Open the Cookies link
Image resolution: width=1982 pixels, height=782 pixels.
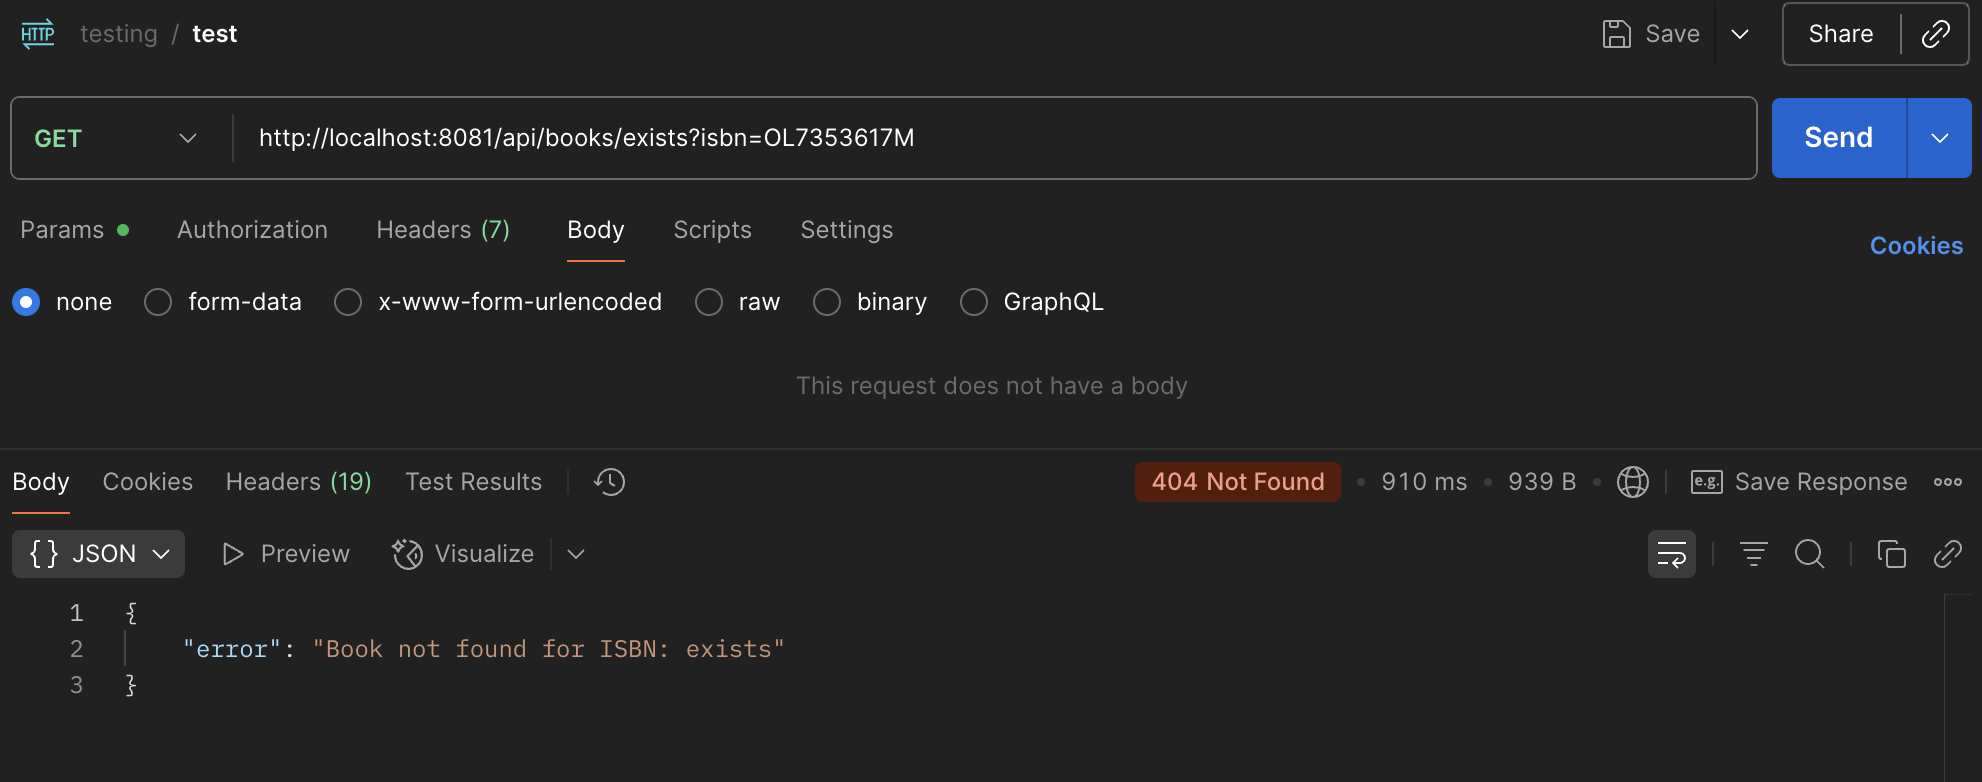tap(1916, 246)
